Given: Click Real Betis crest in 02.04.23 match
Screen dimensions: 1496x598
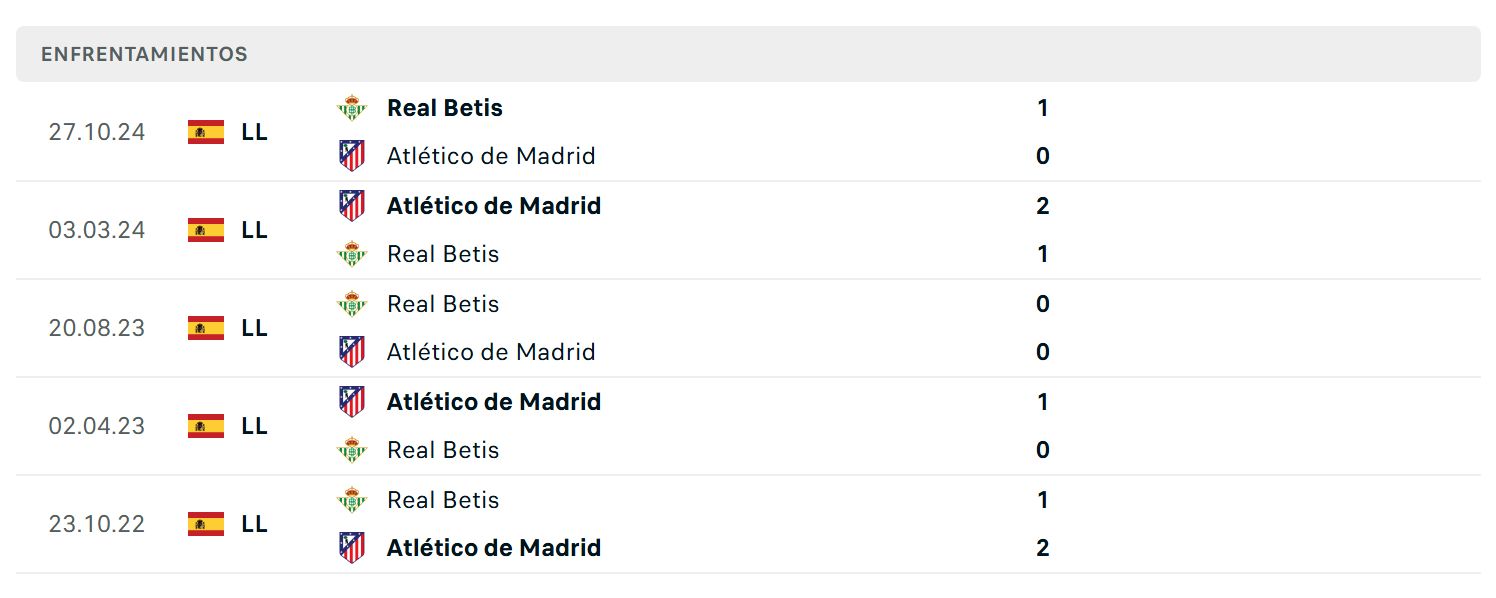Looking at the screenshot, I should tap(352, 450).
